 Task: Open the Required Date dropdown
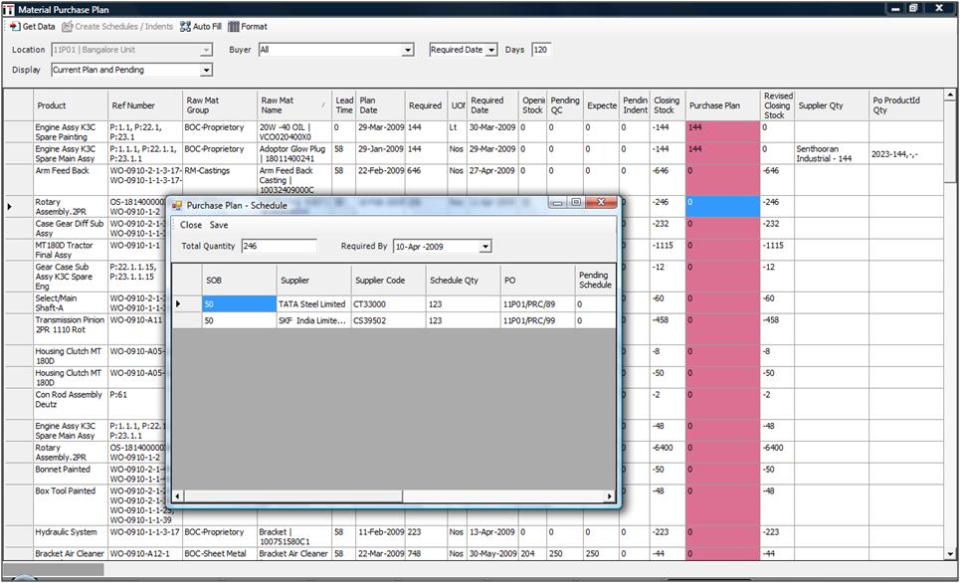(491, 50)
